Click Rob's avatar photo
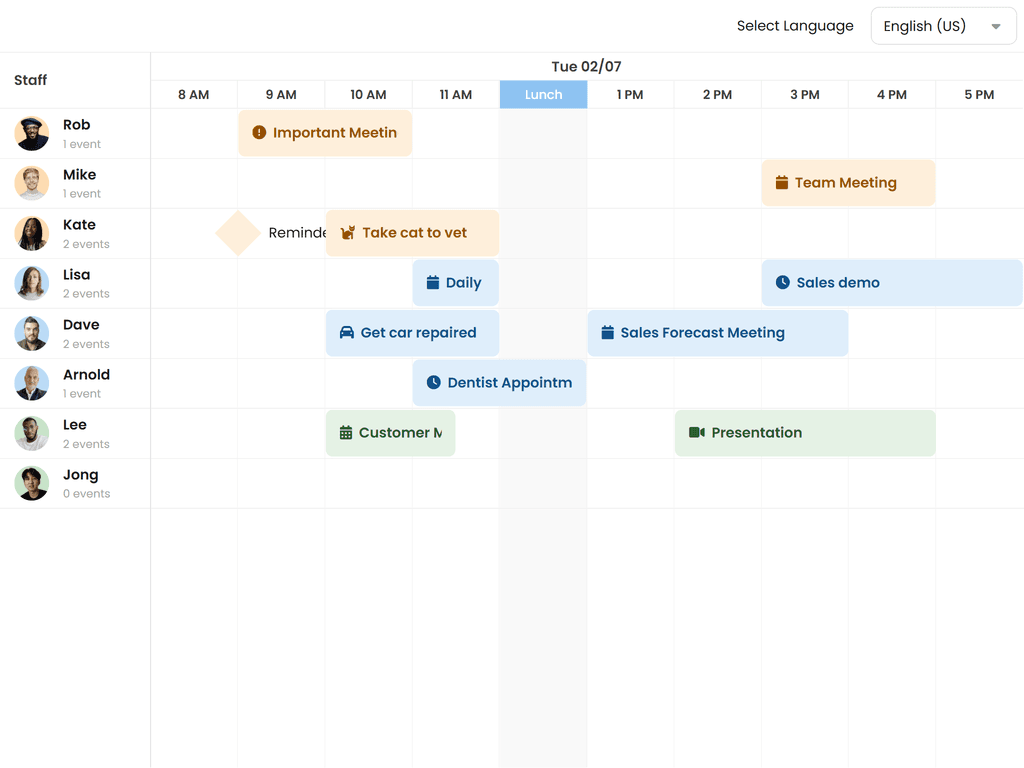This screenshot has width=1024, height=768. click(x=32, y=133)
